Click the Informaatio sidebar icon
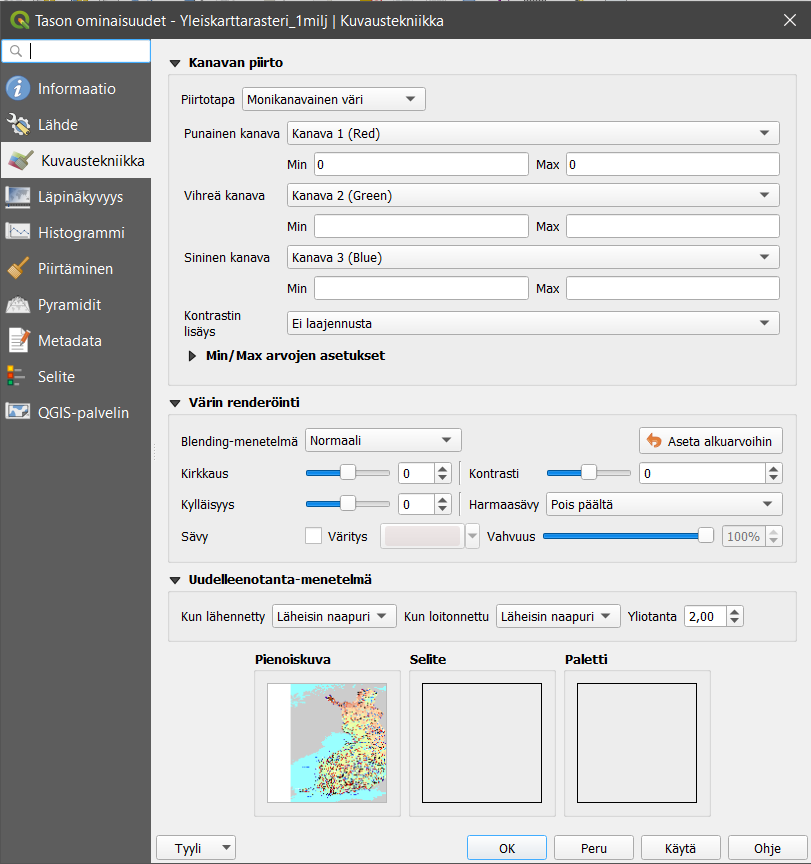Screen dimensions: 811x864 (x=18, y=89)
